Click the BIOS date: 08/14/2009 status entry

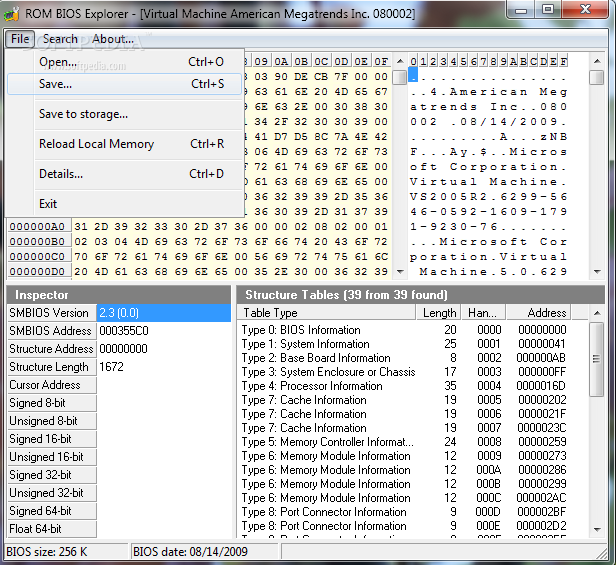(204, 552)
